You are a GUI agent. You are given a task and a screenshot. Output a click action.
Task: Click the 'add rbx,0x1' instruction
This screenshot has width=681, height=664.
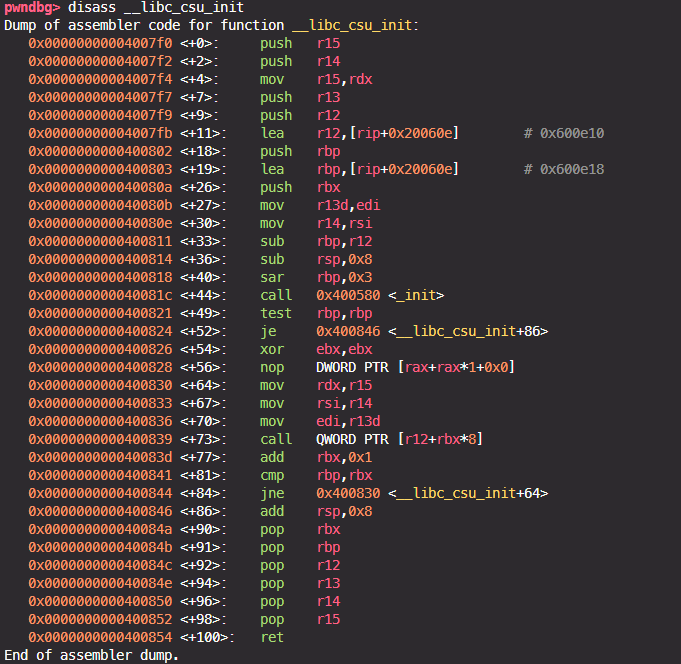click(316, 457)
